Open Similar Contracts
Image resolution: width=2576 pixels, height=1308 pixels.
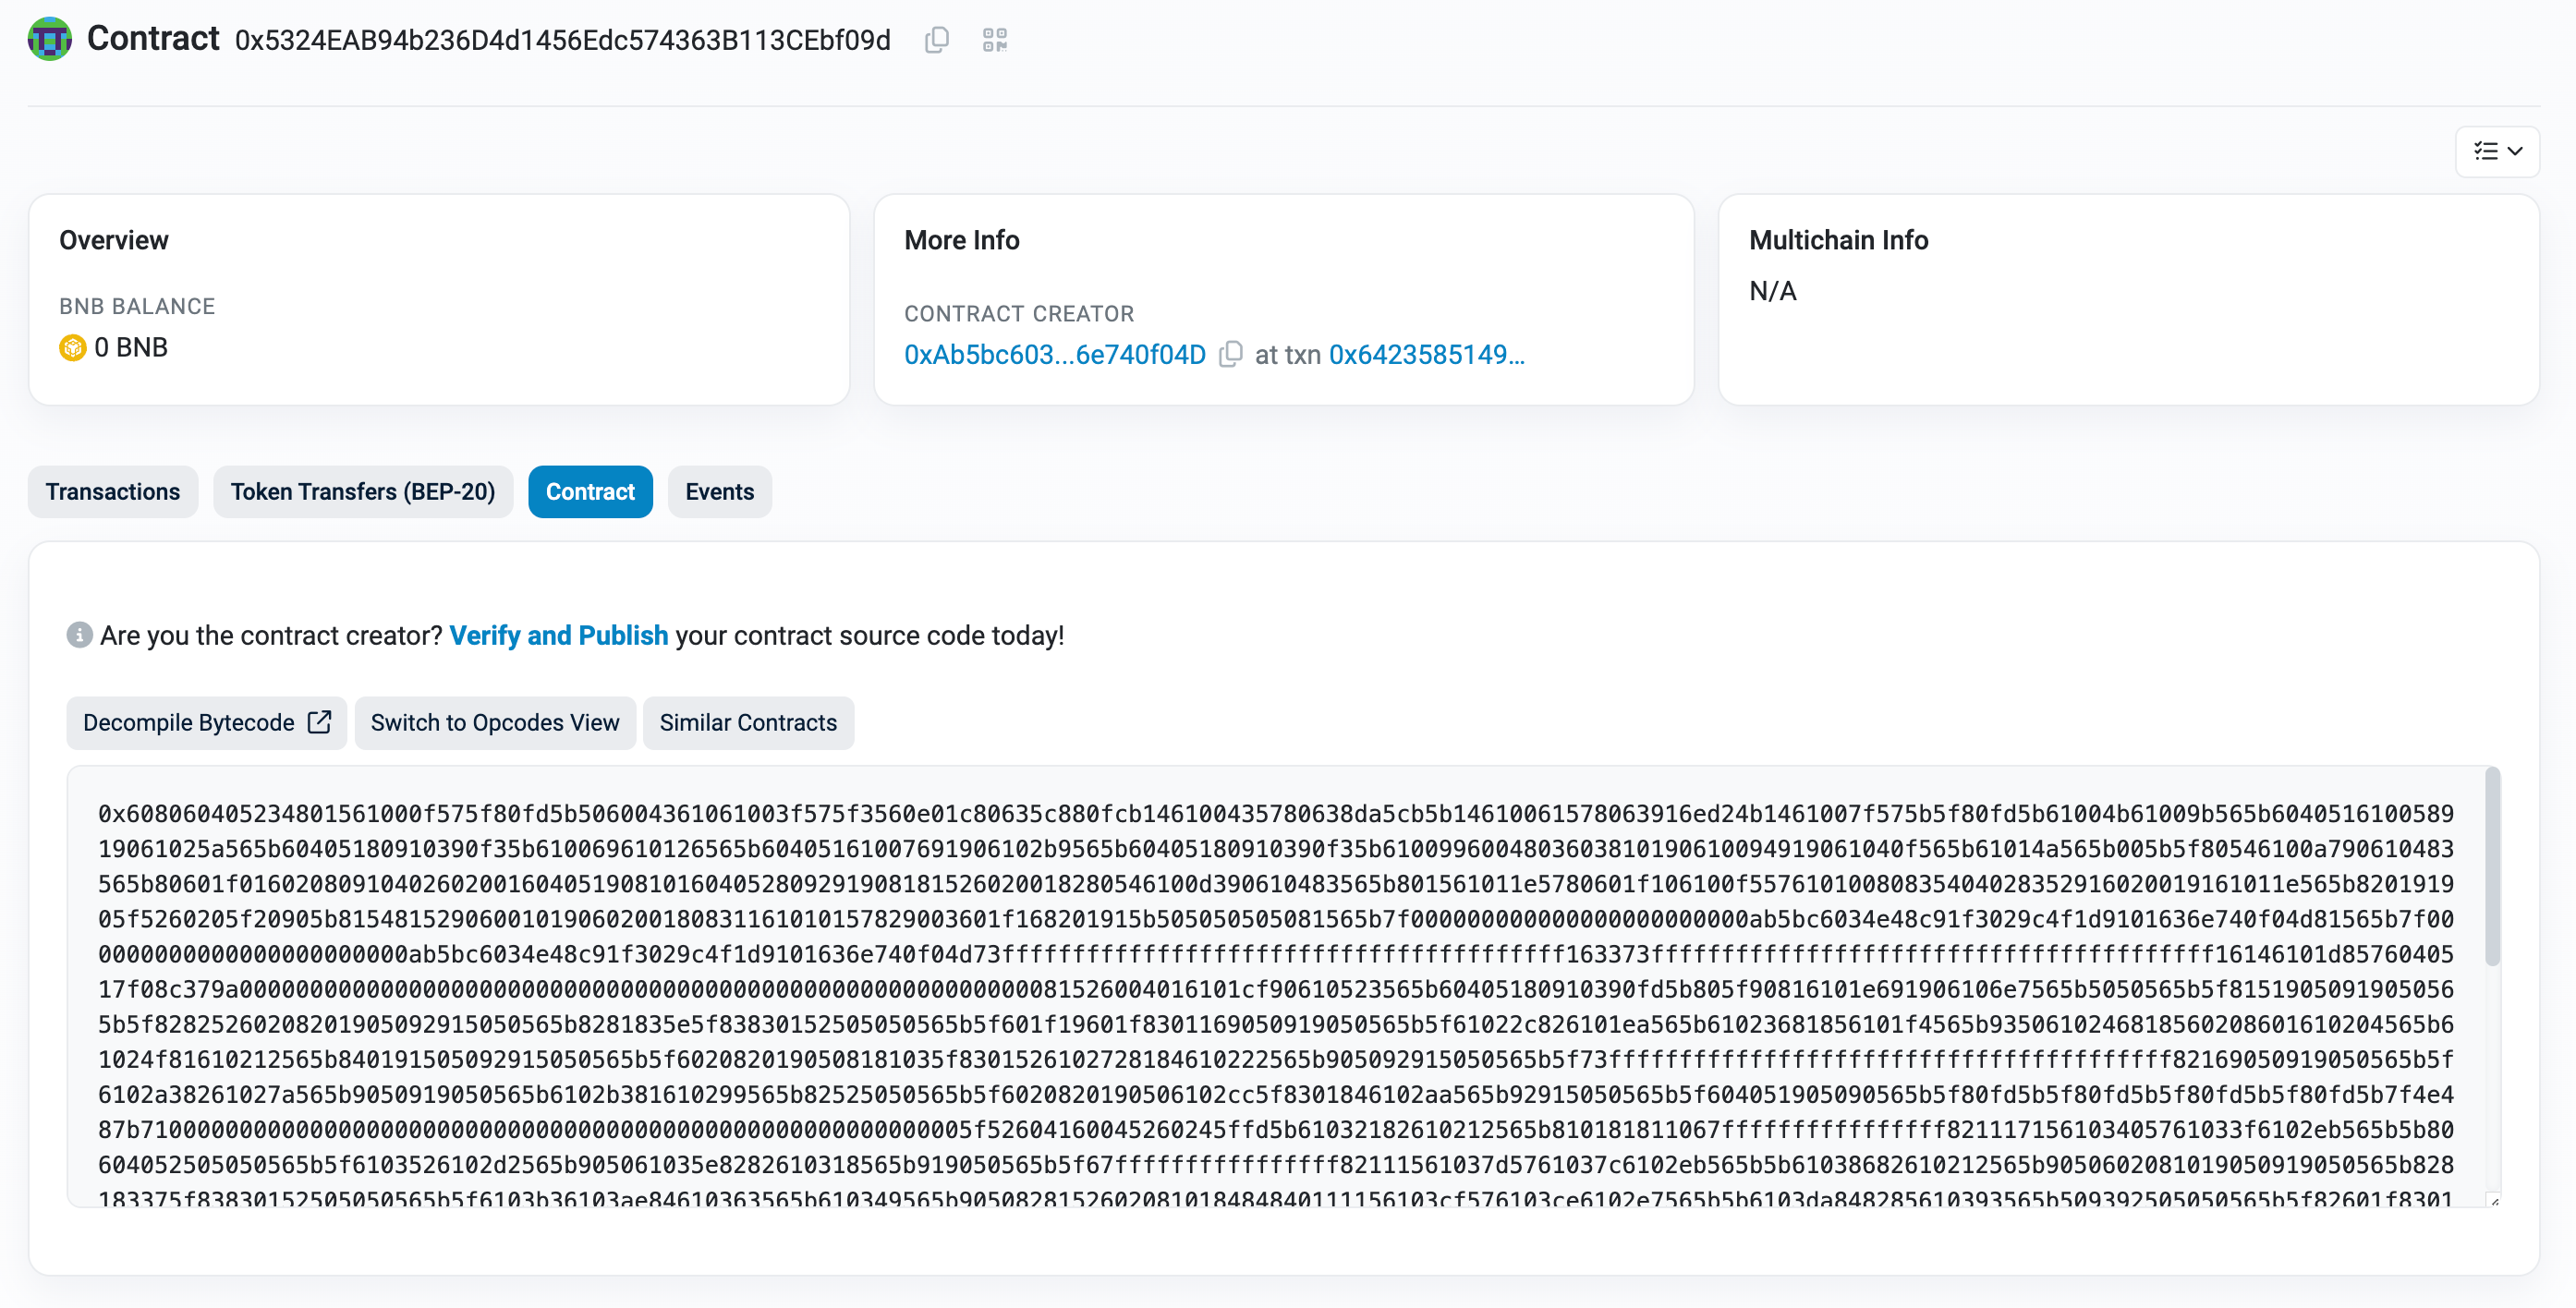(748, 722)
